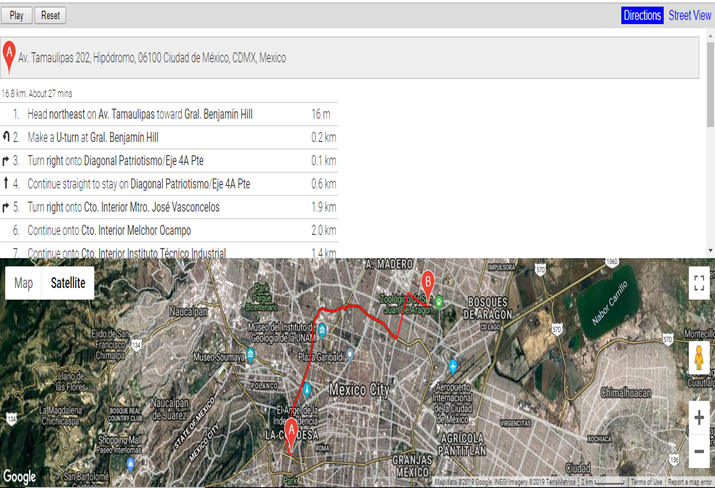Click the Zoológico de San Juan de Aragón marker
The height and width of the screenshot is (488, 715).
coord(439,301)
